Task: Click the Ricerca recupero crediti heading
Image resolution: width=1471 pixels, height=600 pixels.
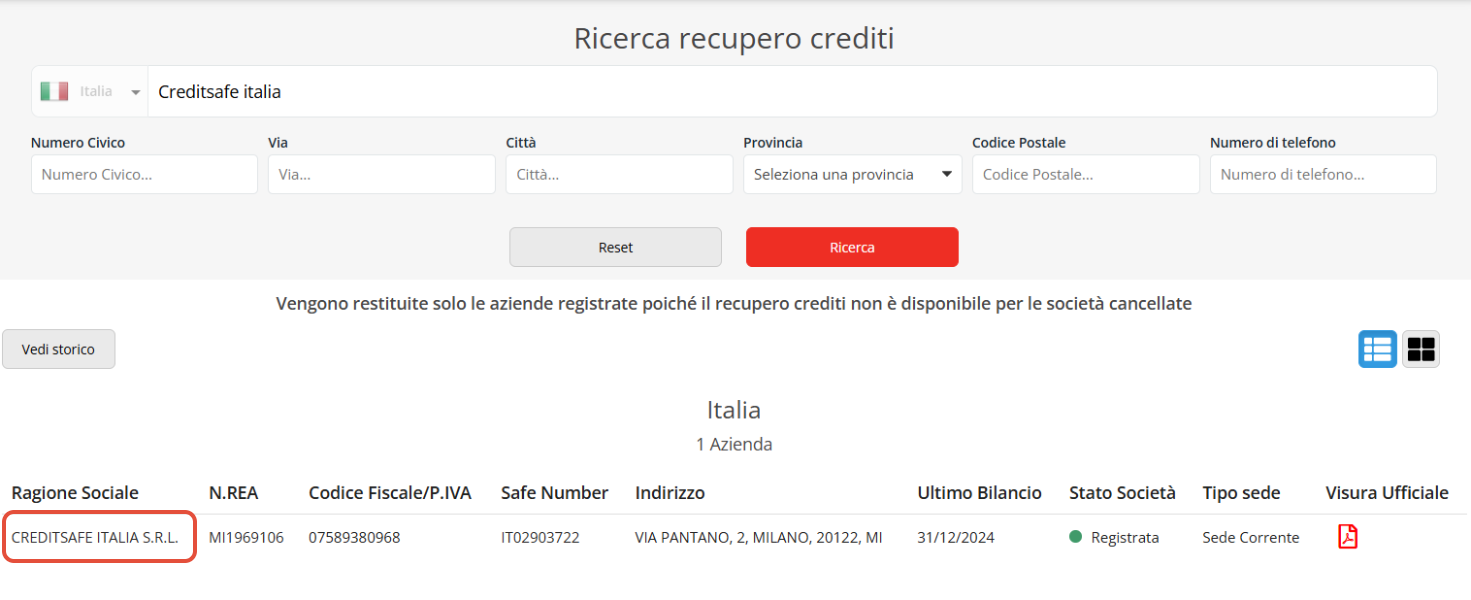Action: 734,38
